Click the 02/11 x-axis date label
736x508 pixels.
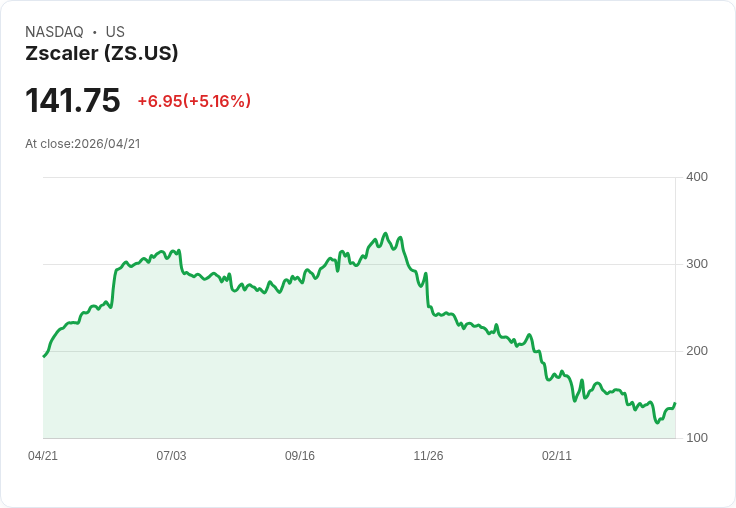click(557, 456)
